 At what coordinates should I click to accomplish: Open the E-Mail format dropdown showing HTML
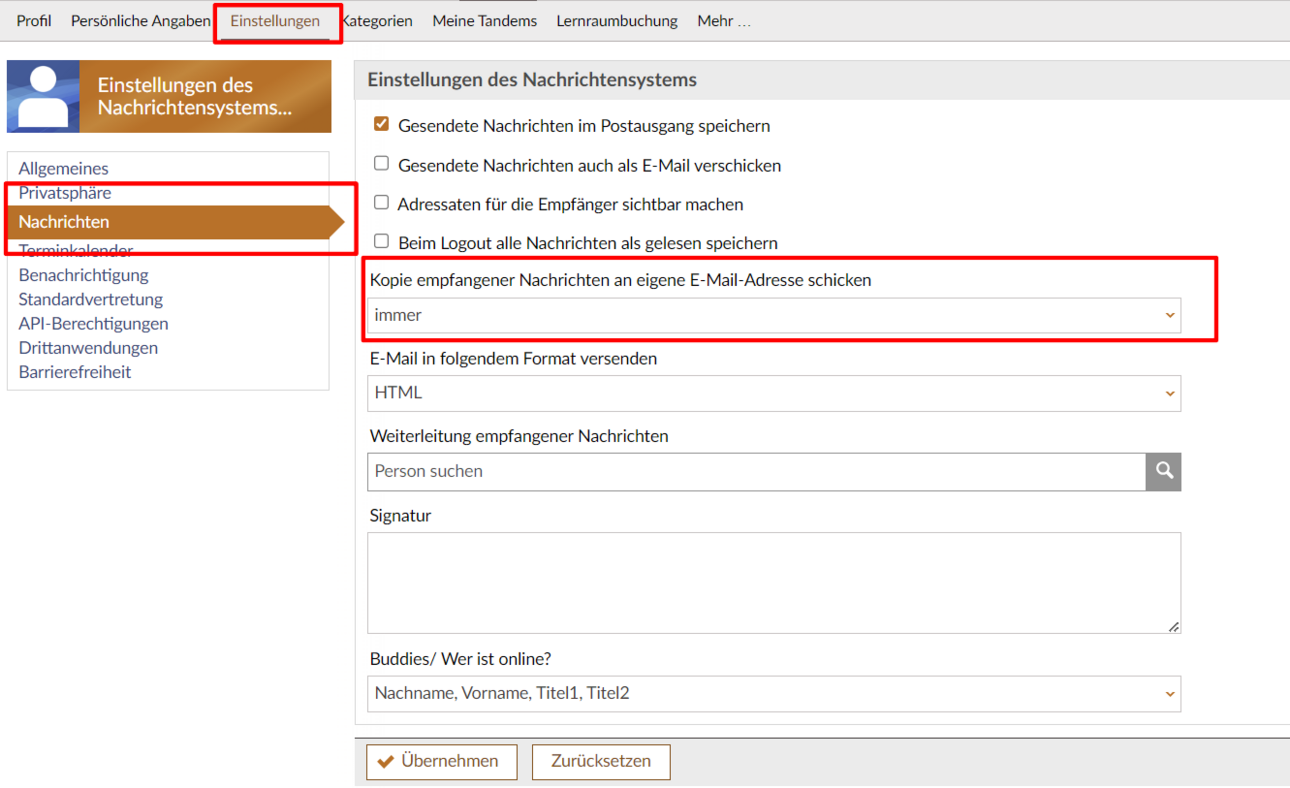[774, 393]
